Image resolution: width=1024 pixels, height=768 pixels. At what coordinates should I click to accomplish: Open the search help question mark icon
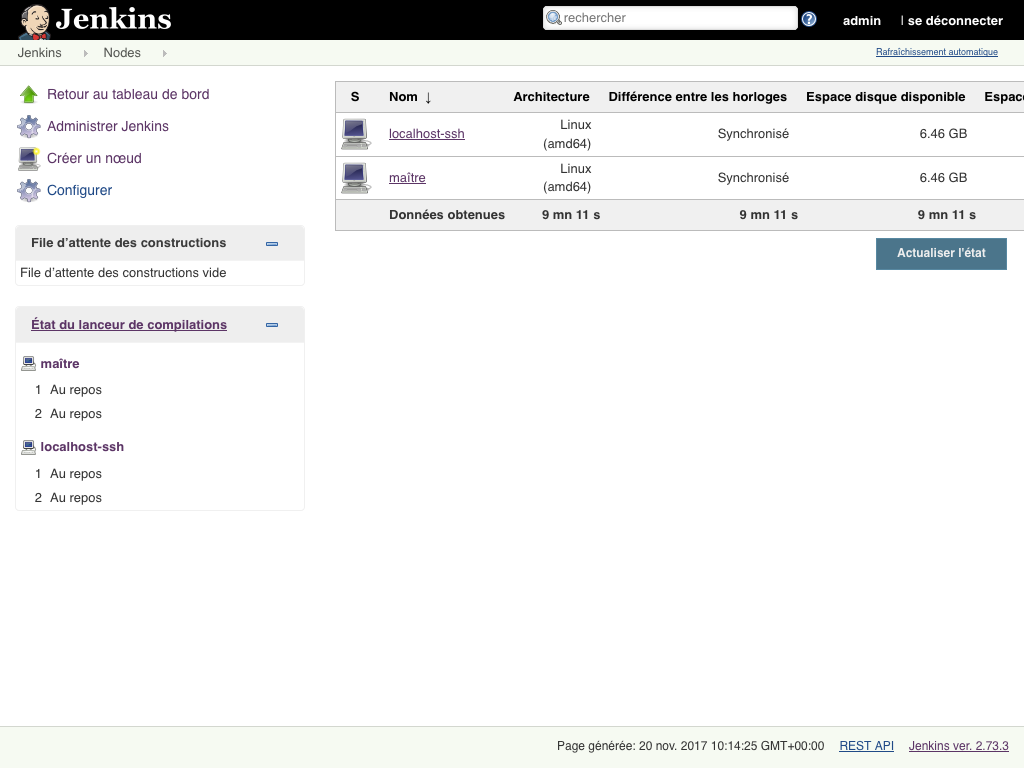[x=809, y=19]
